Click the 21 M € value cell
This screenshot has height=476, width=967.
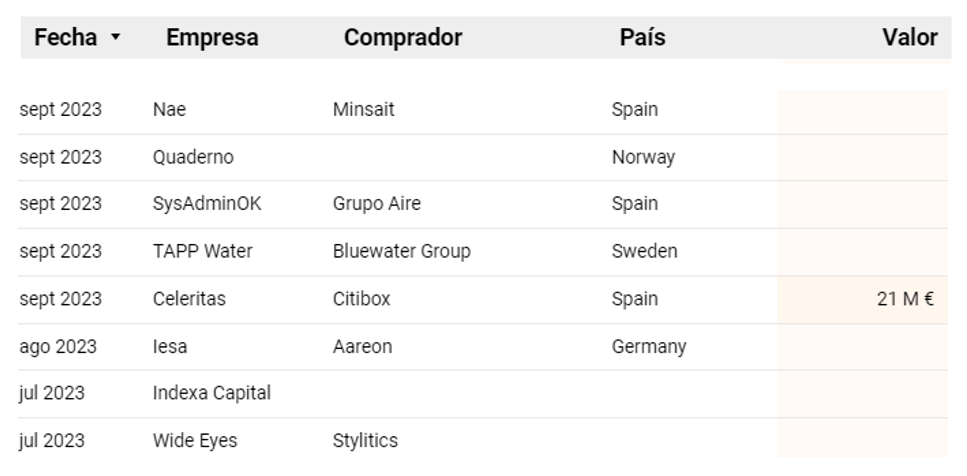point(905,299)
